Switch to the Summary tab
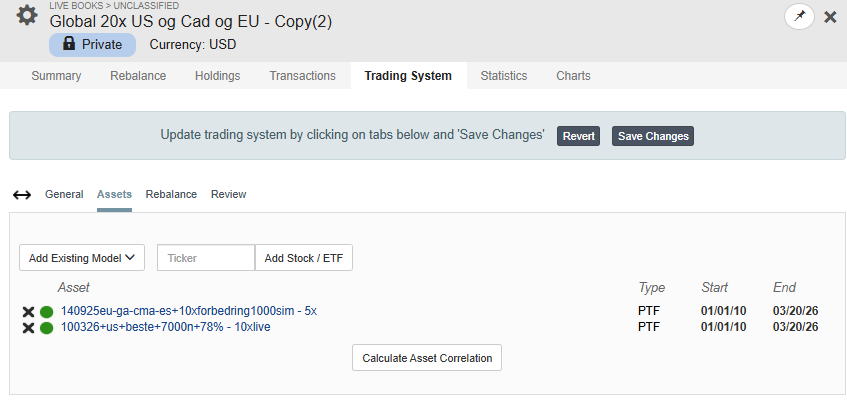The image size is (847, 402). click(56, 76)
